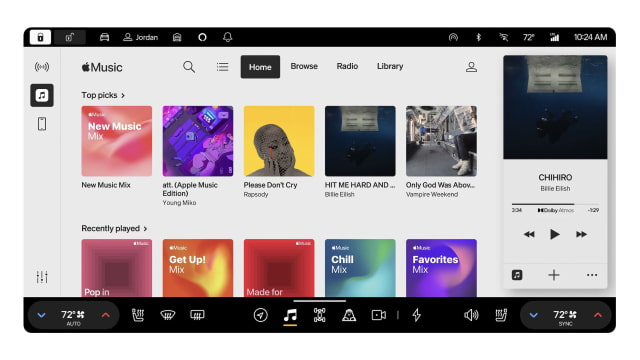Tap the cellular signal bars icon
The width and height of the screenshot is (640, 360).
click(x=554, y=37)
